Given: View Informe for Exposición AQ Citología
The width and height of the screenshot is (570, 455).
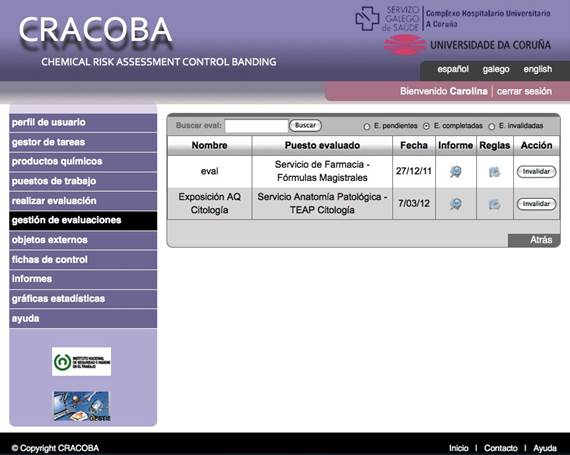Looking at the screenshot, I should pyautogui.click(x=455, y=204).
